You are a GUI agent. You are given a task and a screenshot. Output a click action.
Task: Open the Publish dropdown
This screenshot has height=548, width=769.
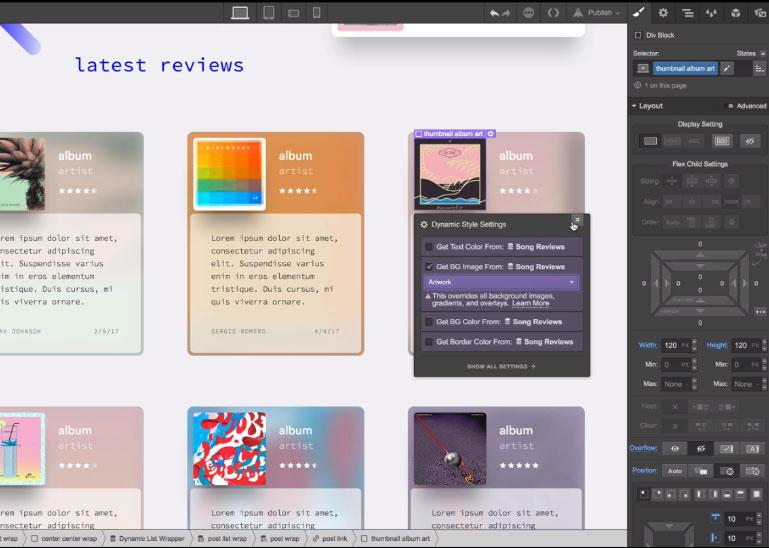pos(597,13)
